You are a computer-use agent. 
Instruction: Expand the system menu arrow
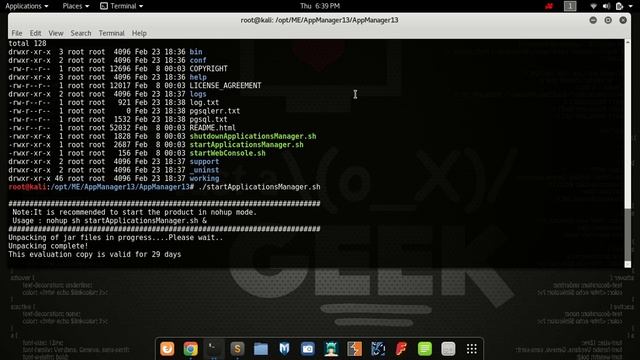click(630, 6)
